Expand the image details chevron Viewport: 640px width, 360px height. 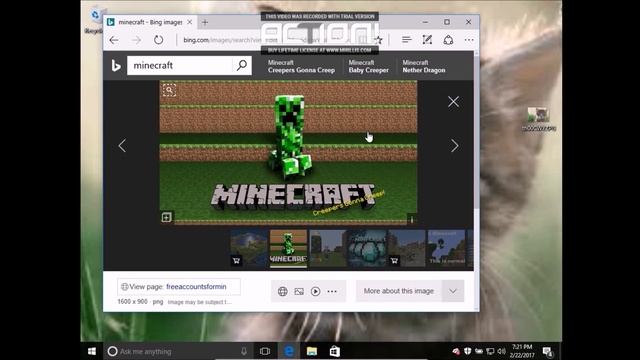[x=453, y=291]
